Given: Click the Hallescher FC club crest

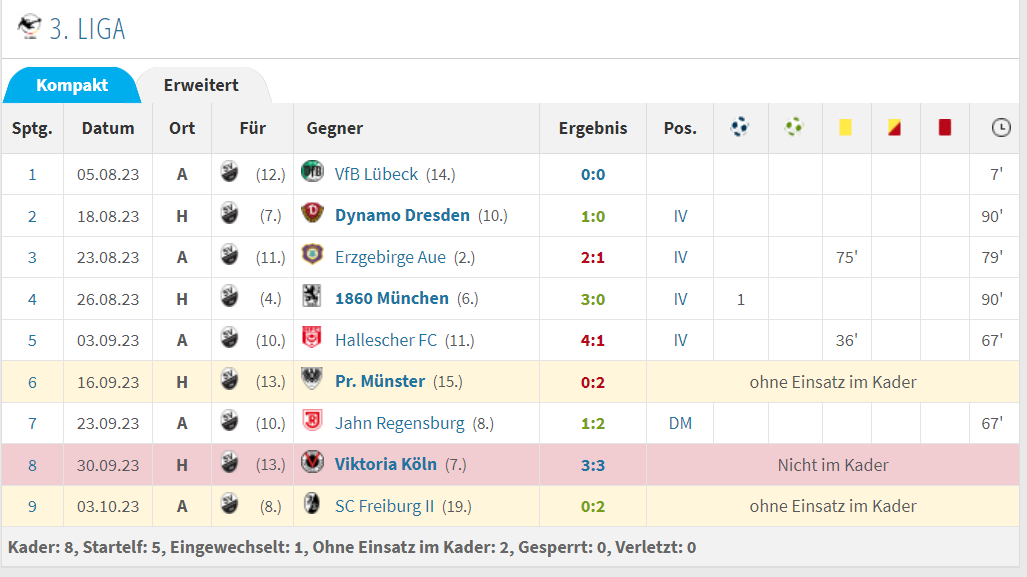Looking at the screenshot, I should point(311,338).
